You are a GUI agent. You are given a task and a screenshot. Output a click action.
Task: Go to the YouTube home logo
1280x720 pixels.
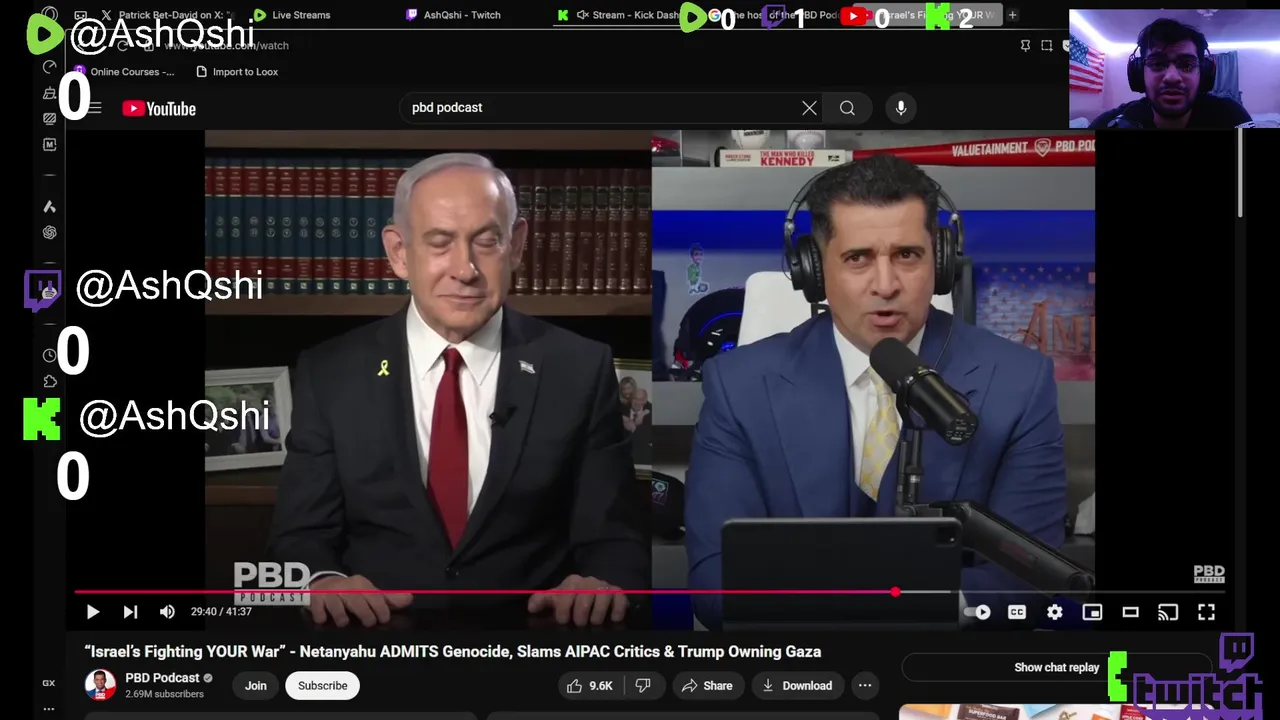(159, 109)
